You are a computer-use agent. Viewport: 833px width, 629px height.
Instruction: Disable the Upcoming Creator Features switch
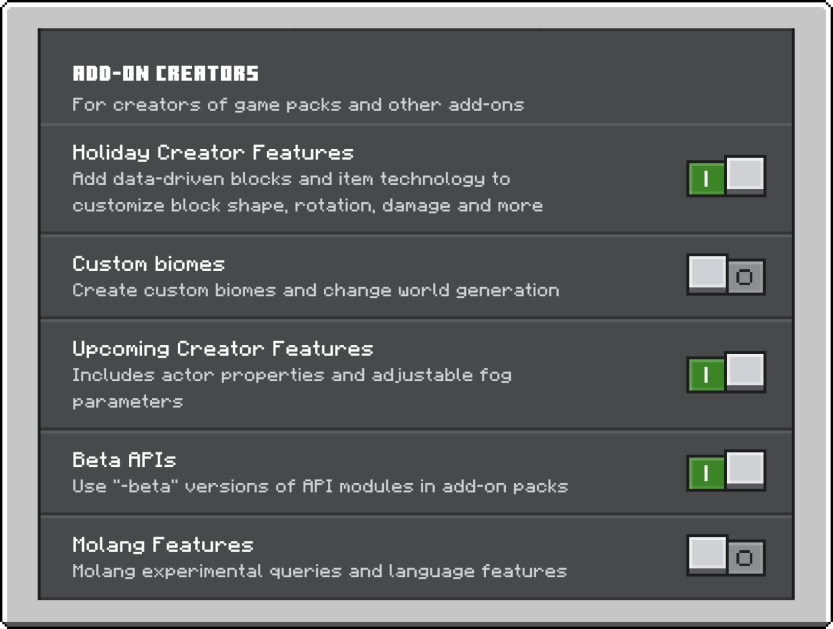click(726, 373)
